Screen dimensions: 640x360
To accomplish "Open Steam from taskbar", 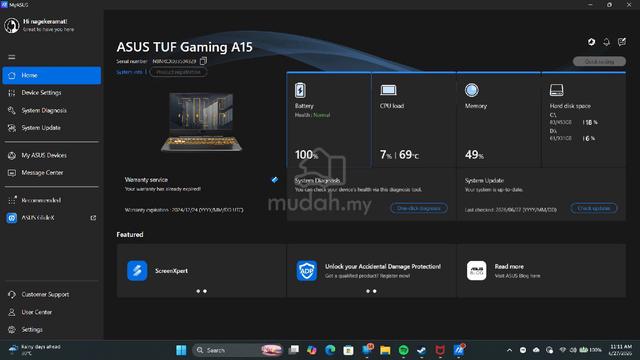I will (422, 350).
